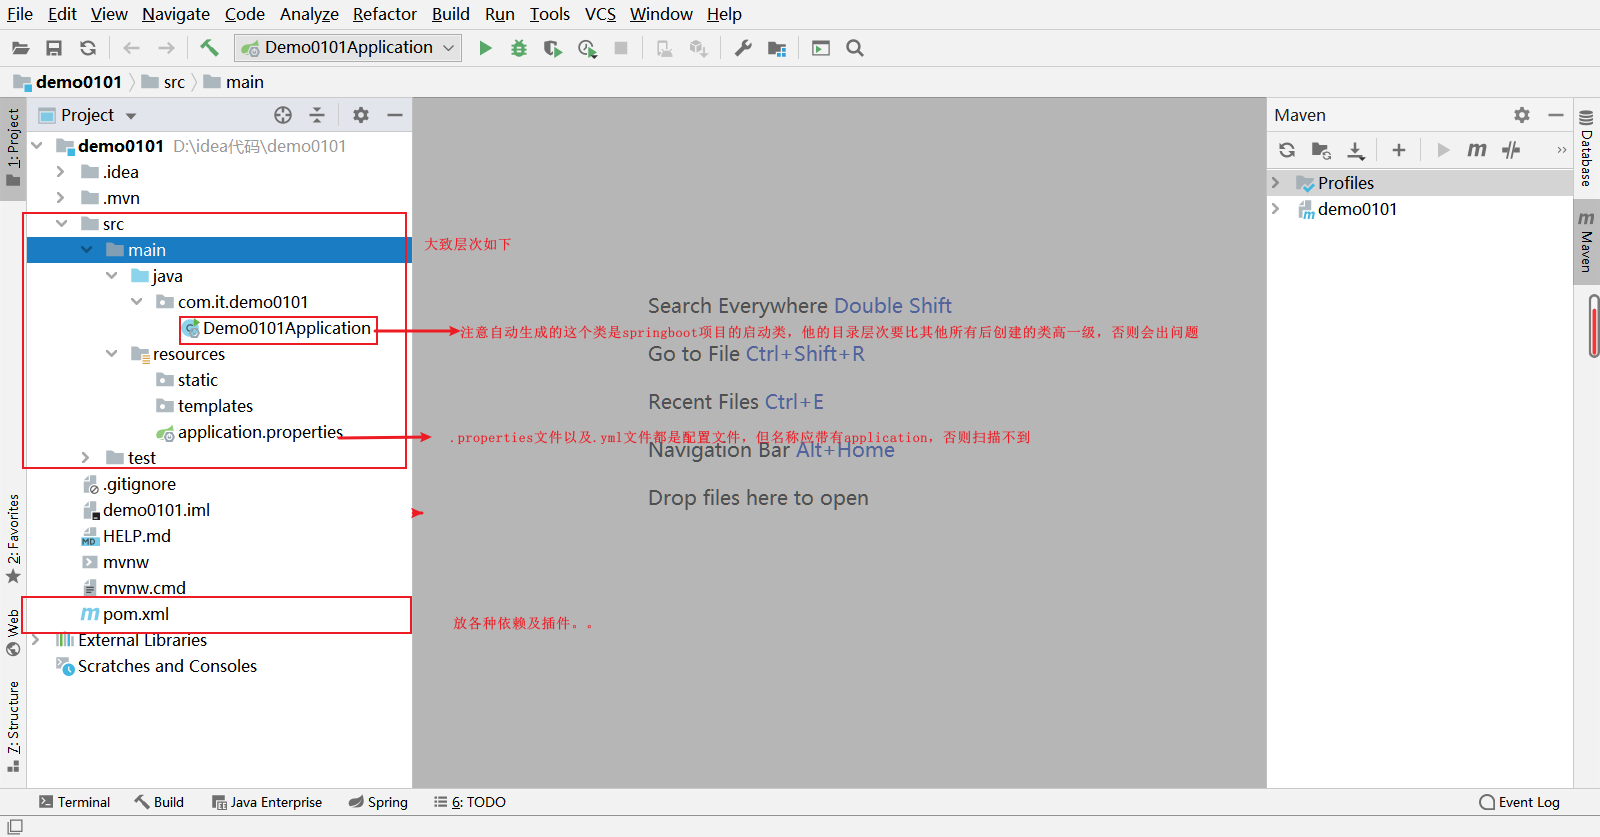The height and width of the screenshot is (837, 1600).
Task: Click Generate Sources and Update Folders icon
Action: (1321, 150)
